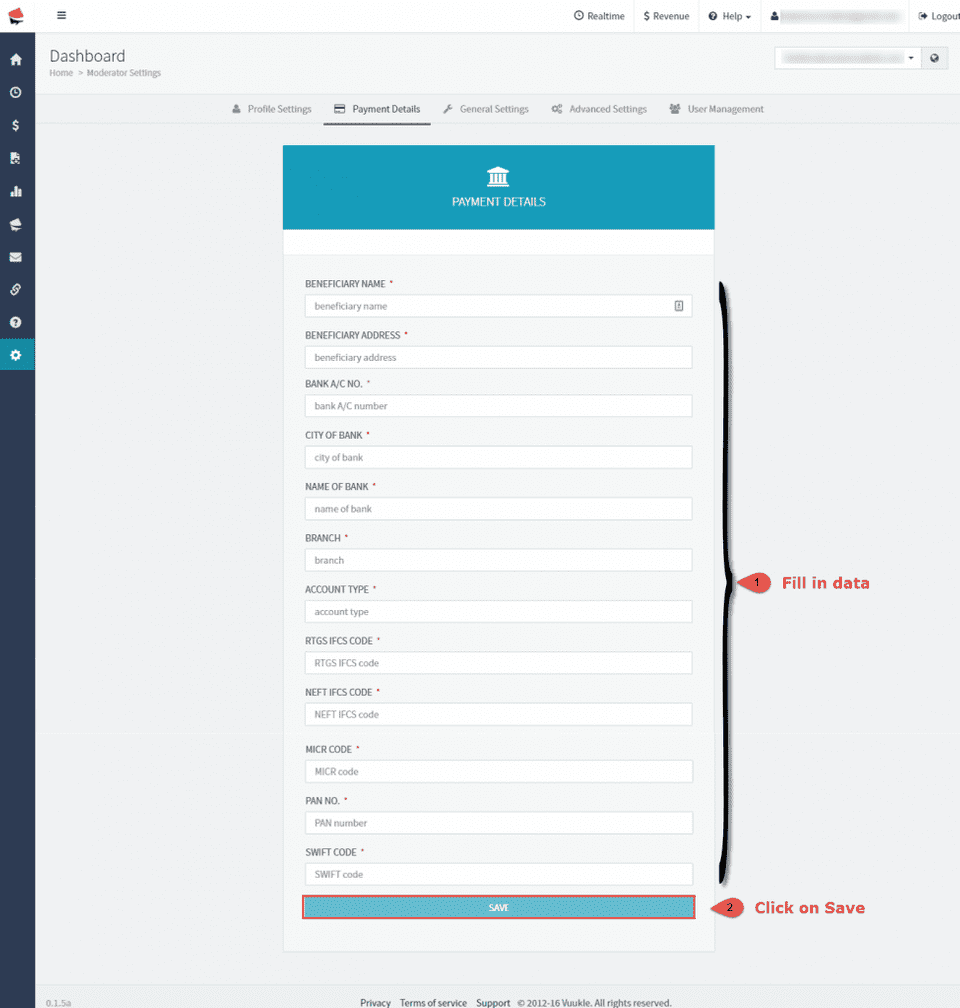
Task: Open the dollar earnings icon in sidebar
Action: coord(17,125)
